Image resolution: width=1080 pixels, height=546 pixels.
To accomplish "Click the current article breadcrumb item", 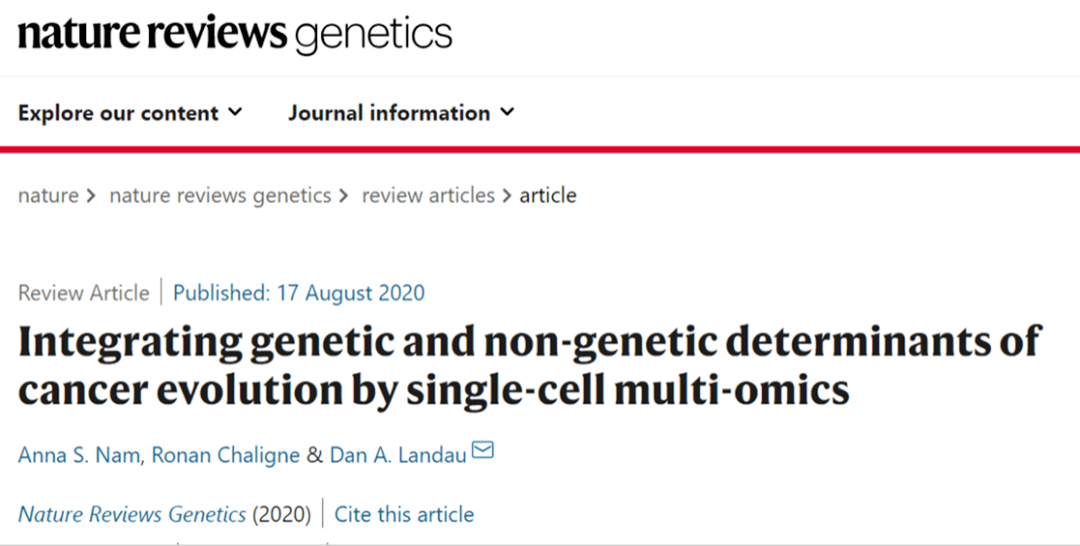I will [548, 195].
